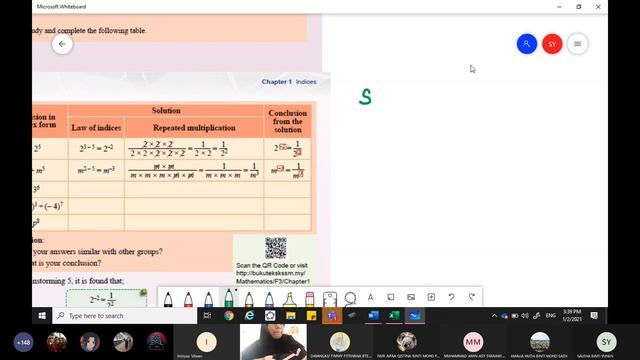Open the Action Center notifications icon
Image resolution: width=640 pixels, height=360 pixels.
594,316
